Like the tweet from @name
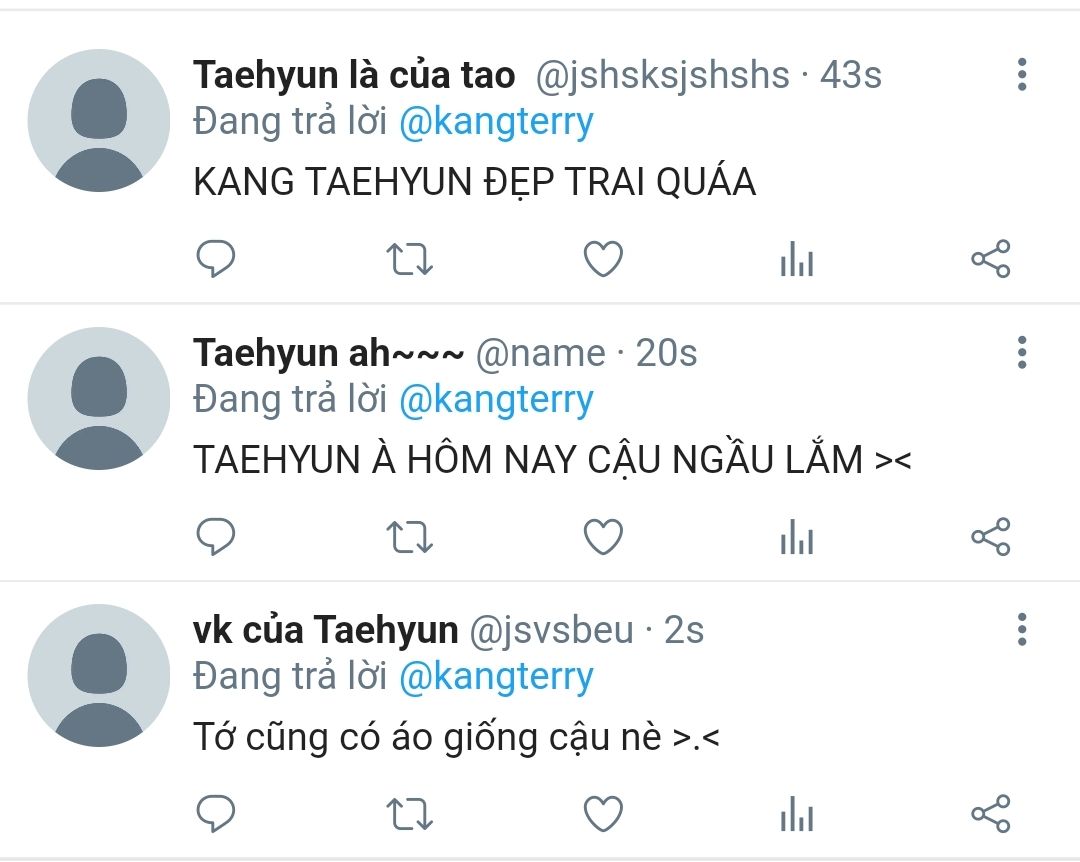 [x=603, y=537]
